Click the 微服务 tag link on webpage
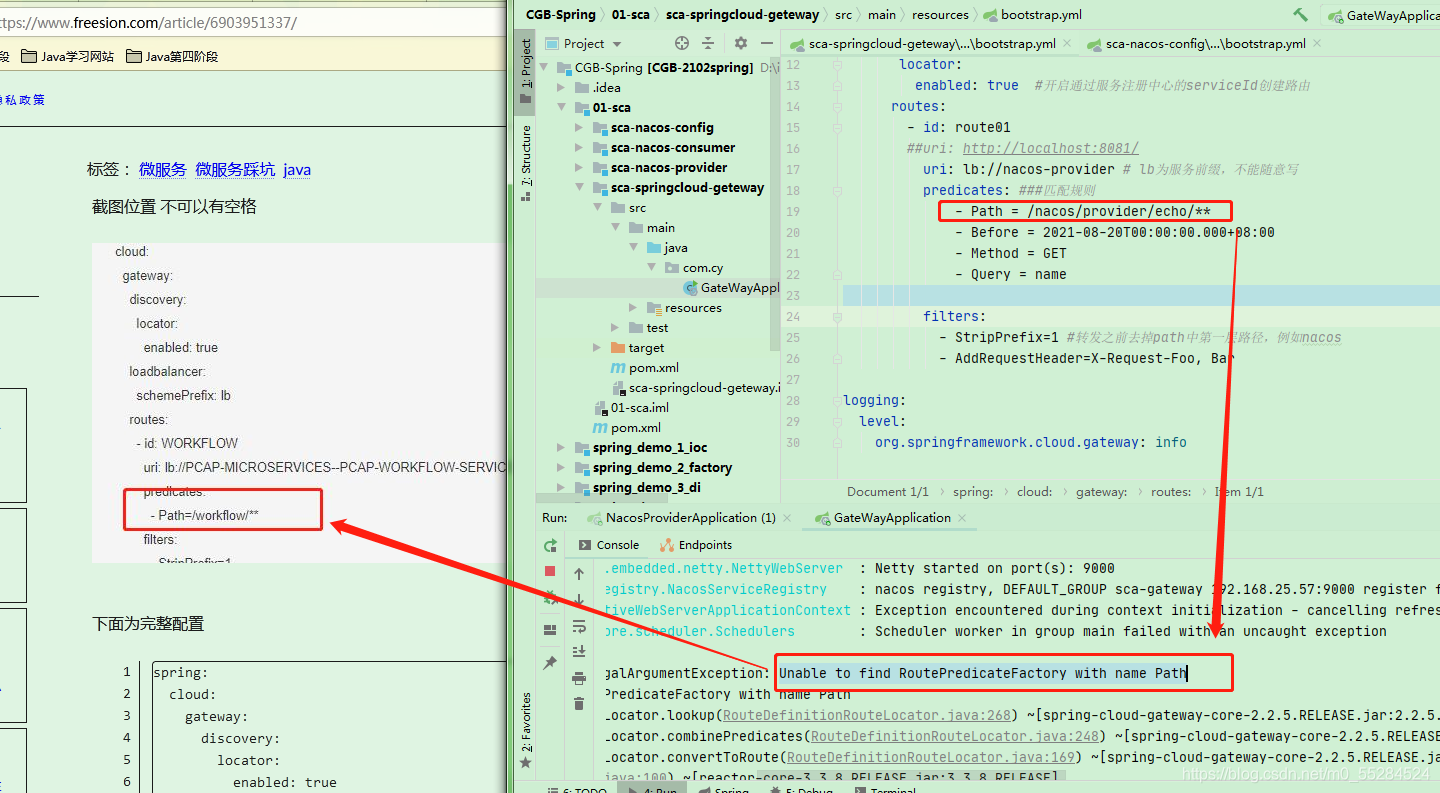The width and height of the screenshot is (1440, 793). click(163, 170)
